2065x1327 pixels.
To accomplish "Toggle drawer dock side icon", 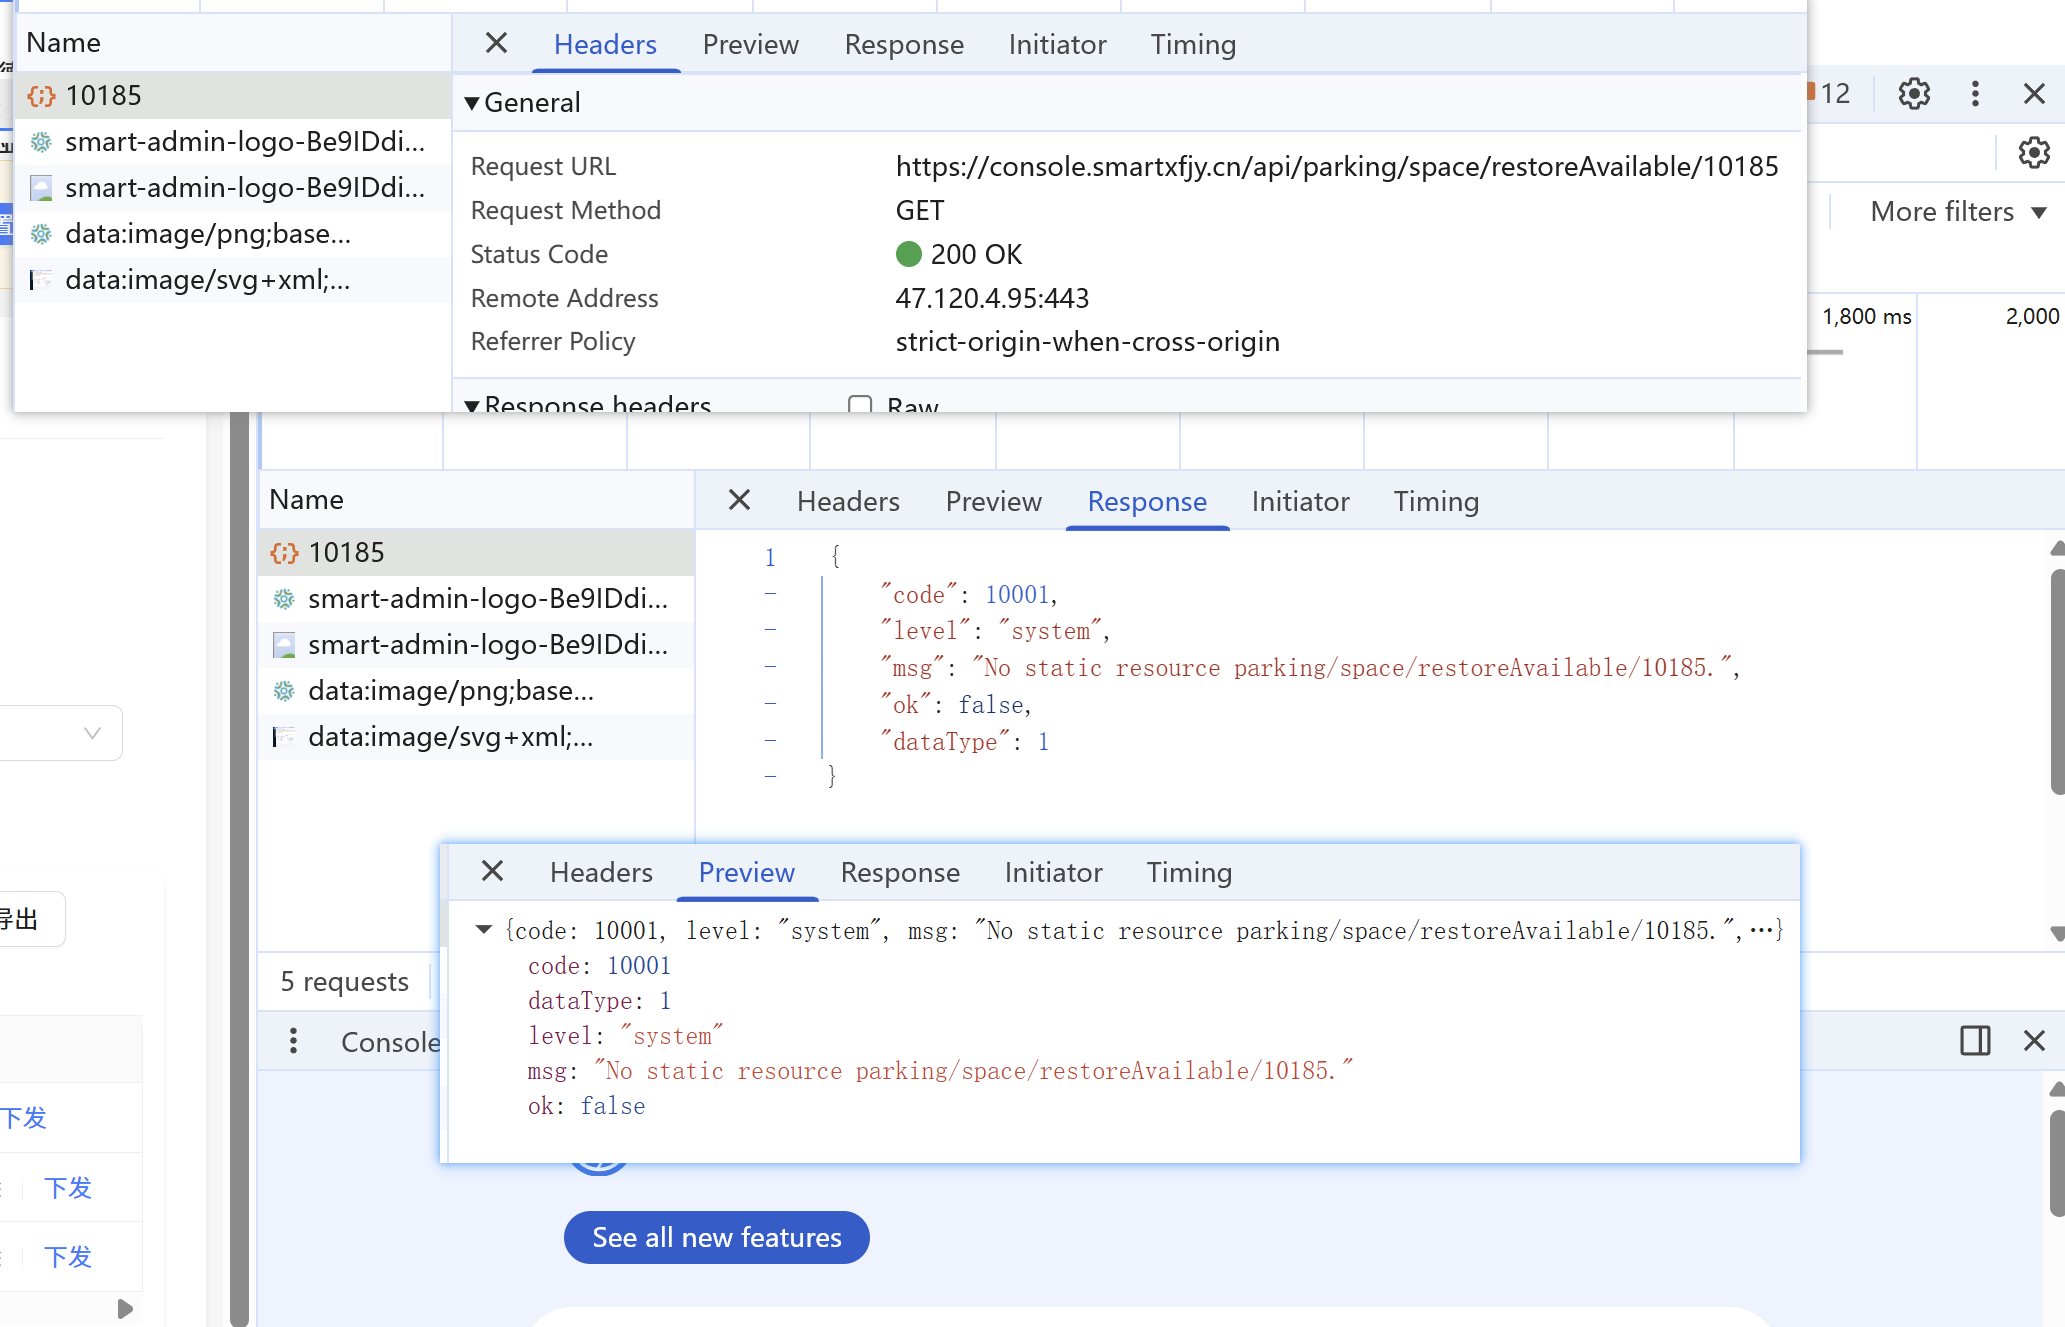I will click(1975, 1041).
